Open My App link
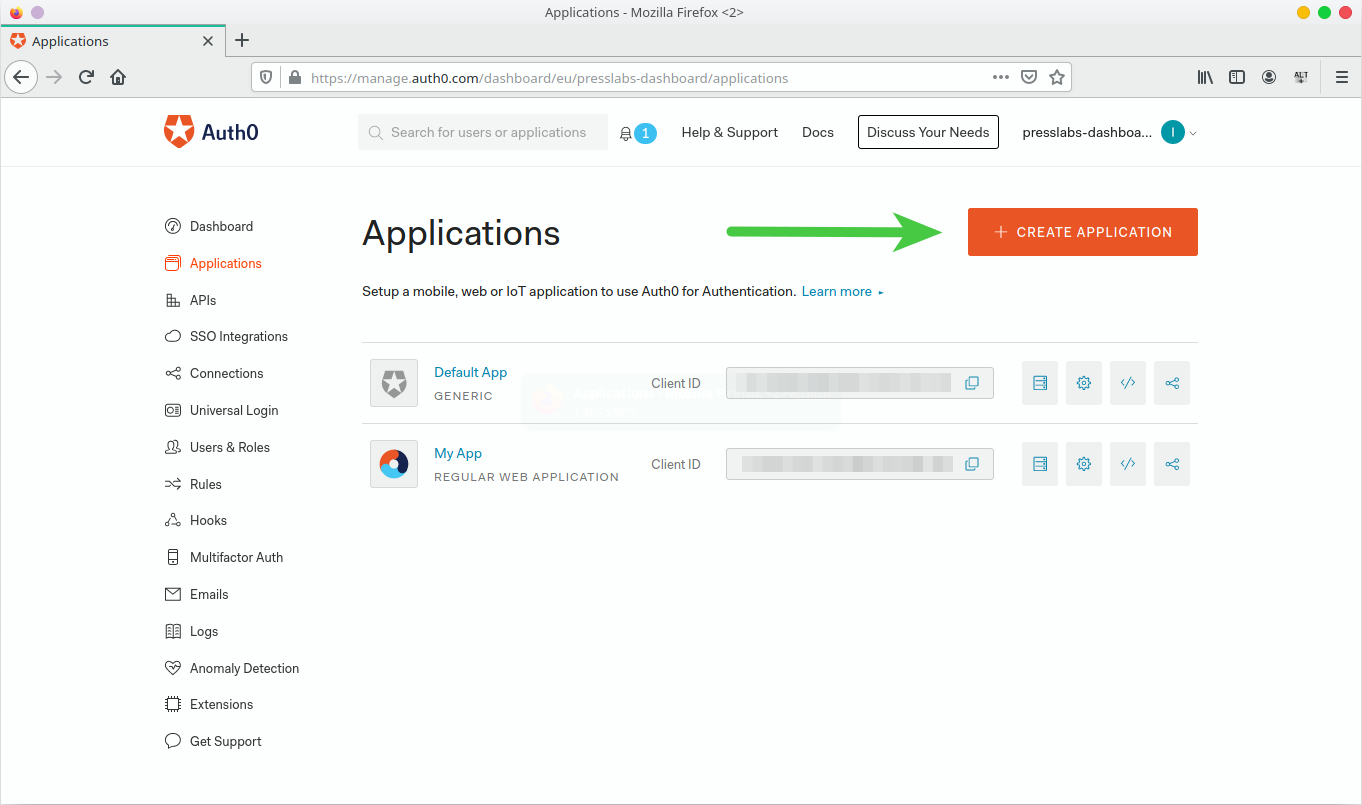Viewport: 1362px width, 805px height. pos(458,453)
